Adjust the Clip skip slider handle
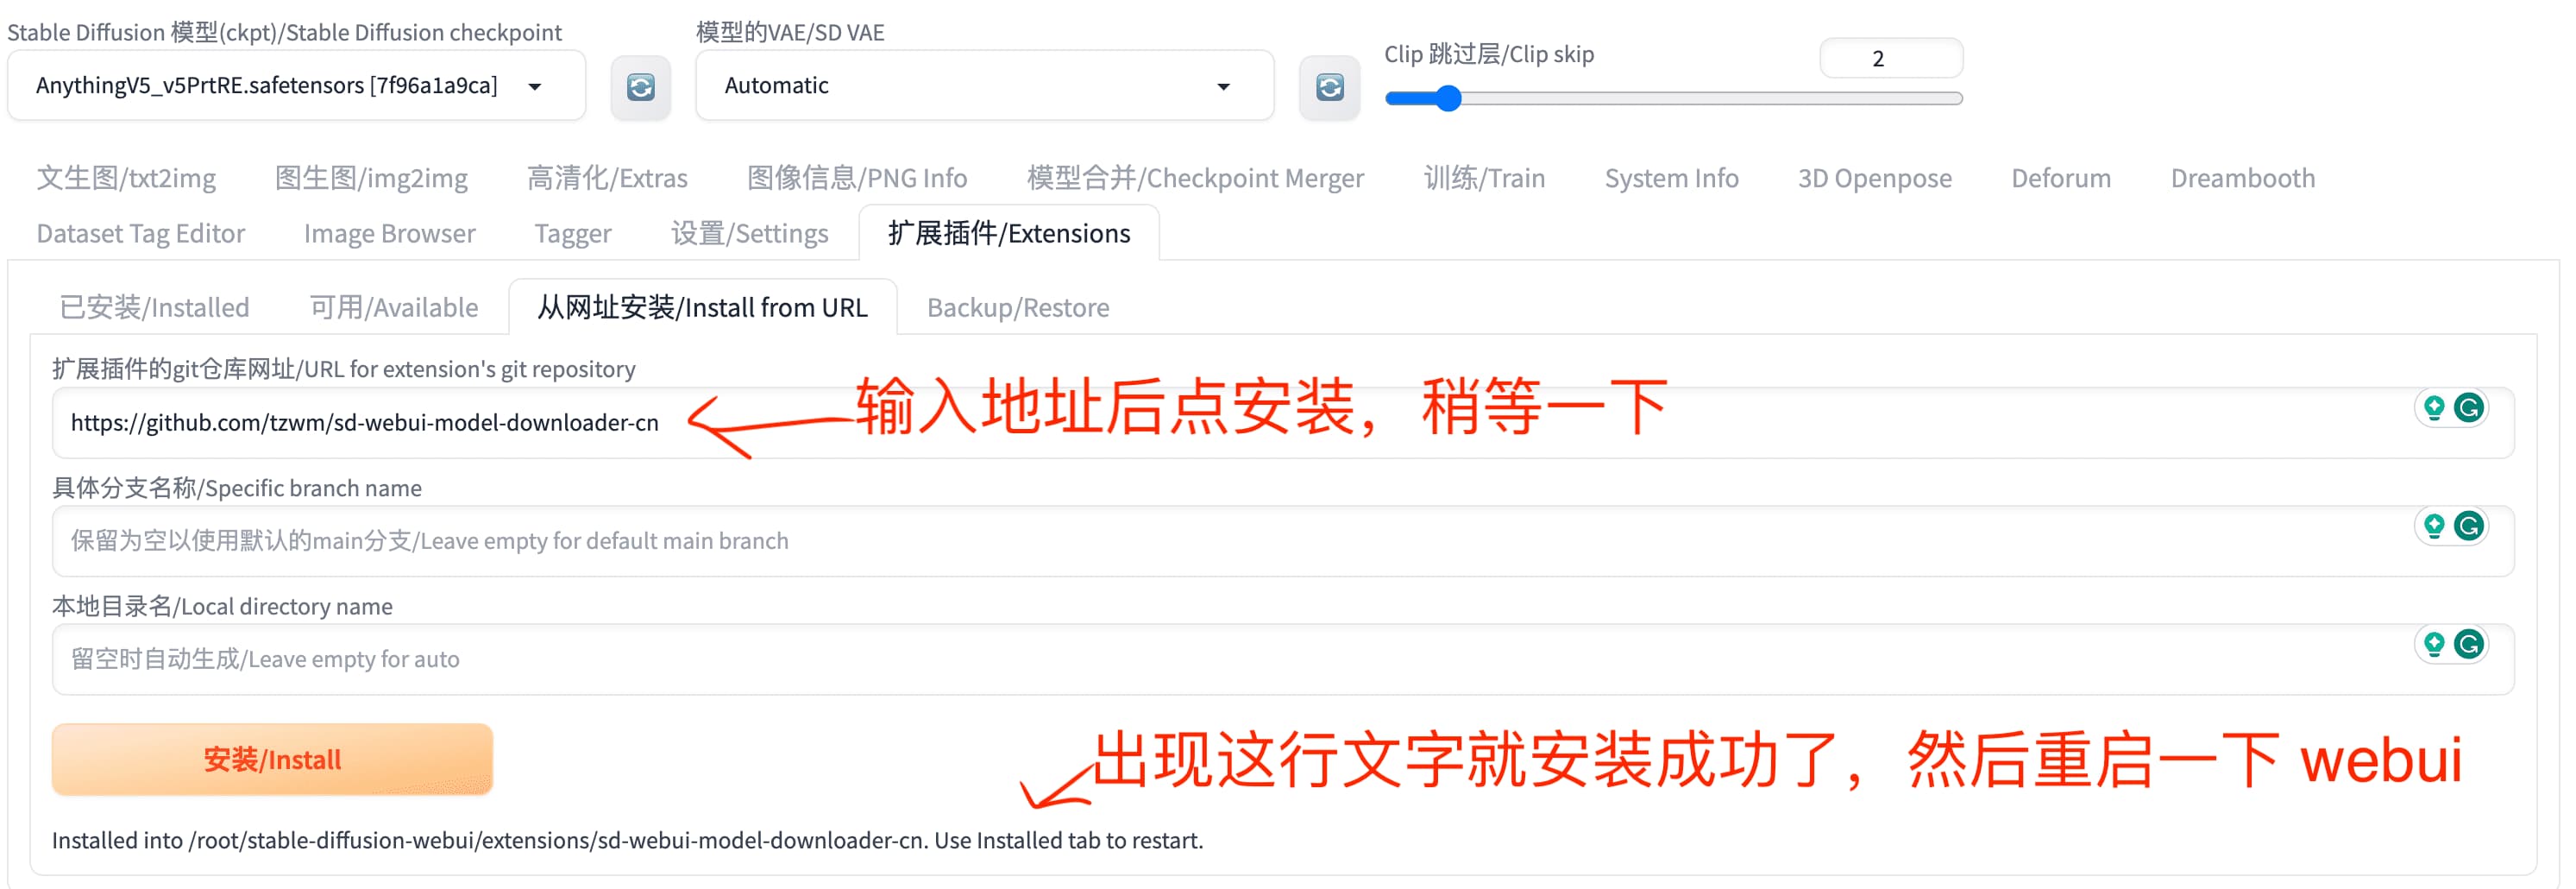The width and height of the screenshot is (2576, 889). (x=1448, y=98)
